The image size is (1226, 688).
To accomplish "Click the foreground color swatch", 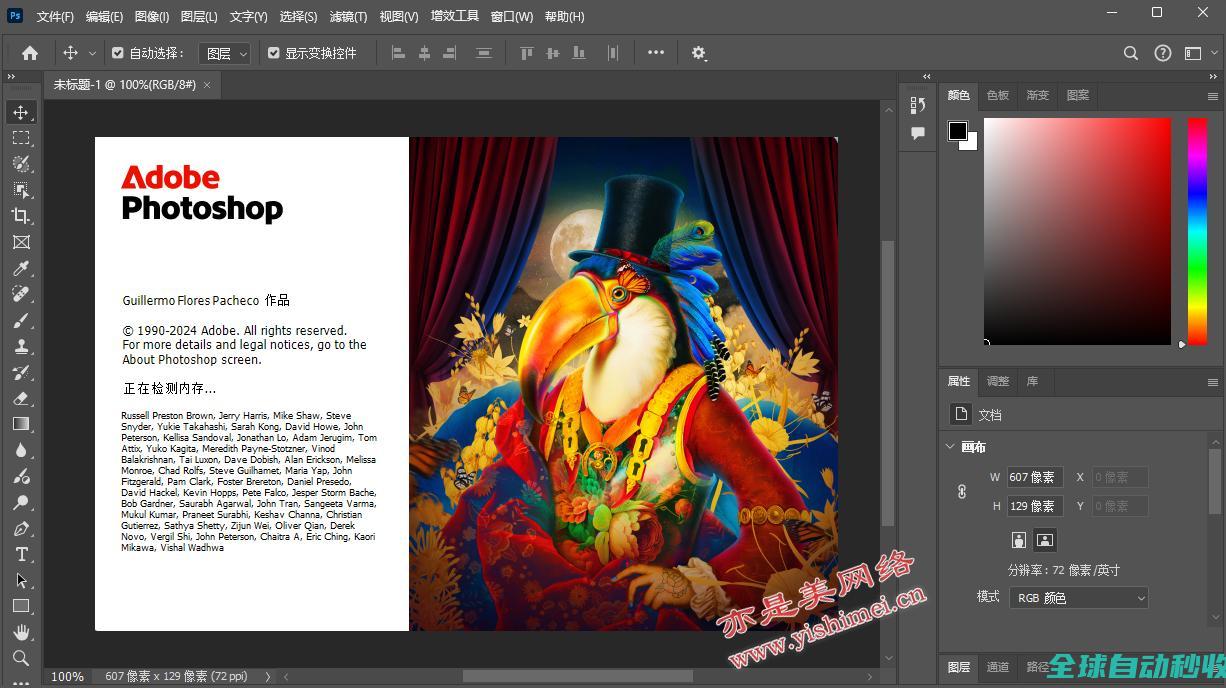I will 957,131.
